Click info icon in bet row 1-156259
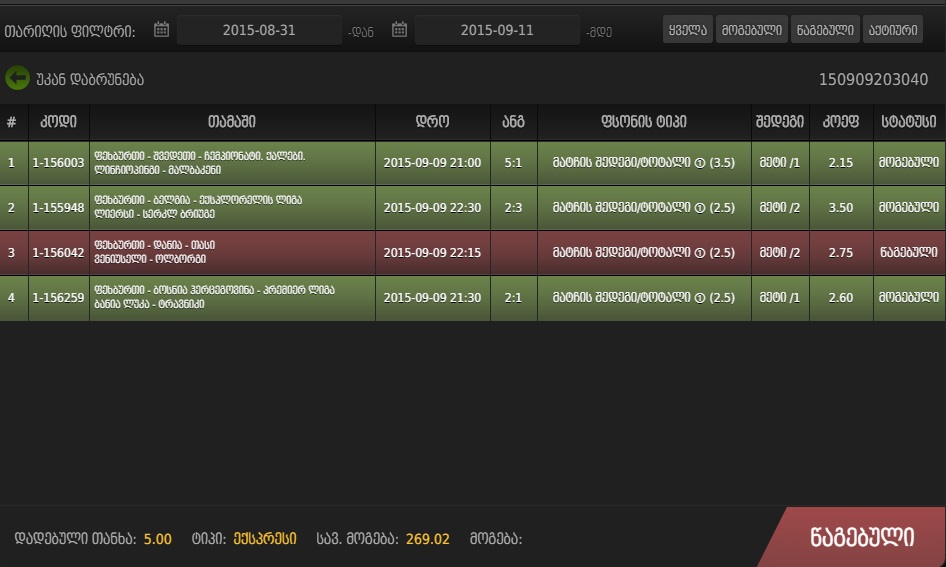946x567 pixels. coord(700,298)
